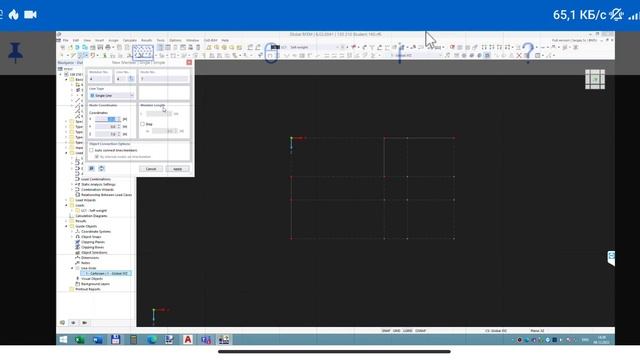The width and height of the screenshot is (640, 360).
Task: Adjust X coordinate spinner arrows
Action: [x=119, y=119]
